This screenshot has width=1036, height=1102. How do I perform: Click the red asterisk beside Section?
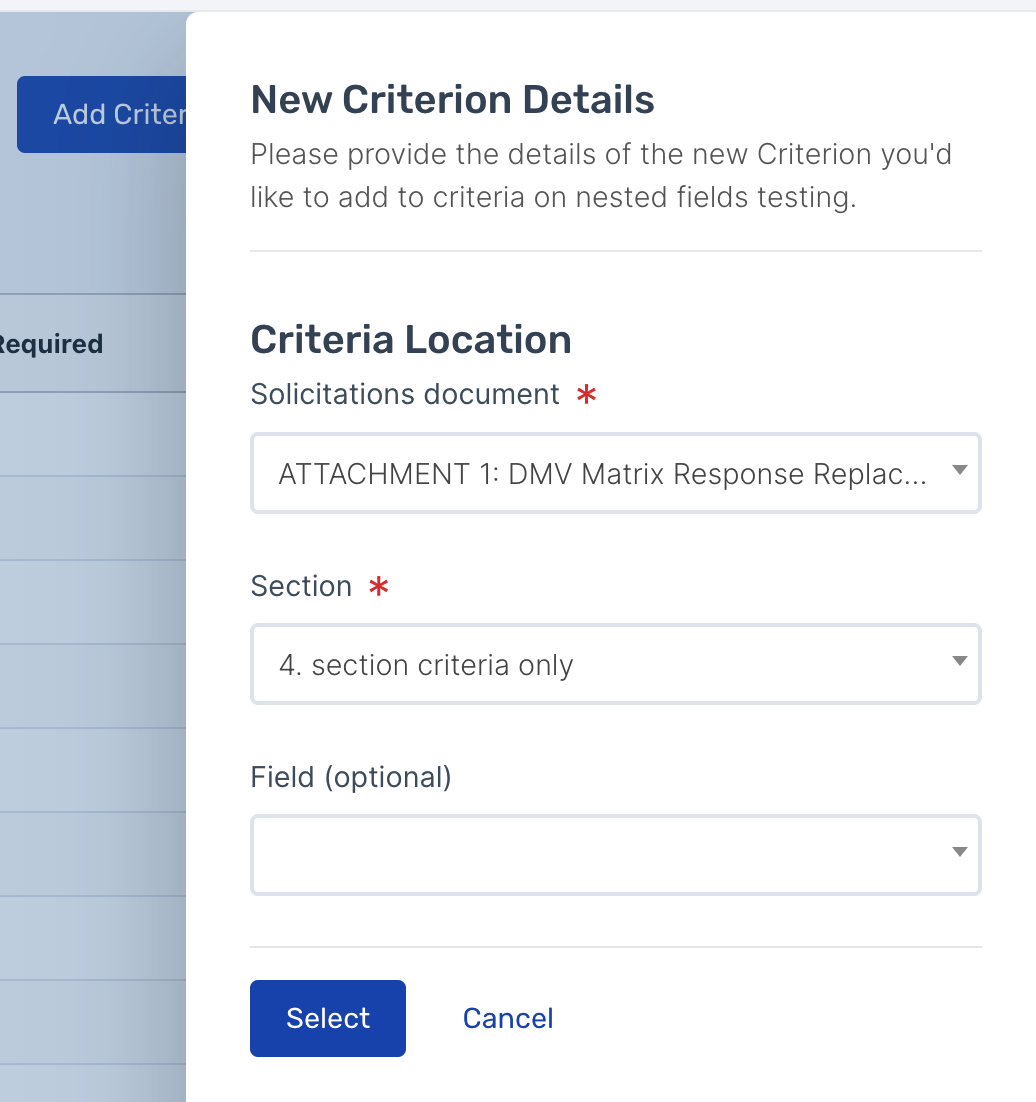click(379, 587)
